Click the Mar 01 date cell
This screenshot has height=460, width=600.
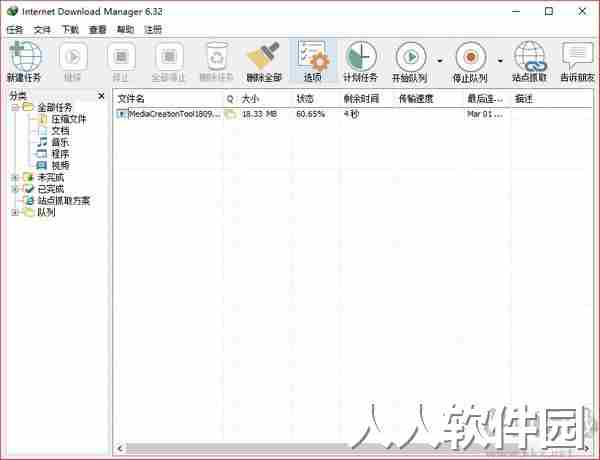click(485, 114)
